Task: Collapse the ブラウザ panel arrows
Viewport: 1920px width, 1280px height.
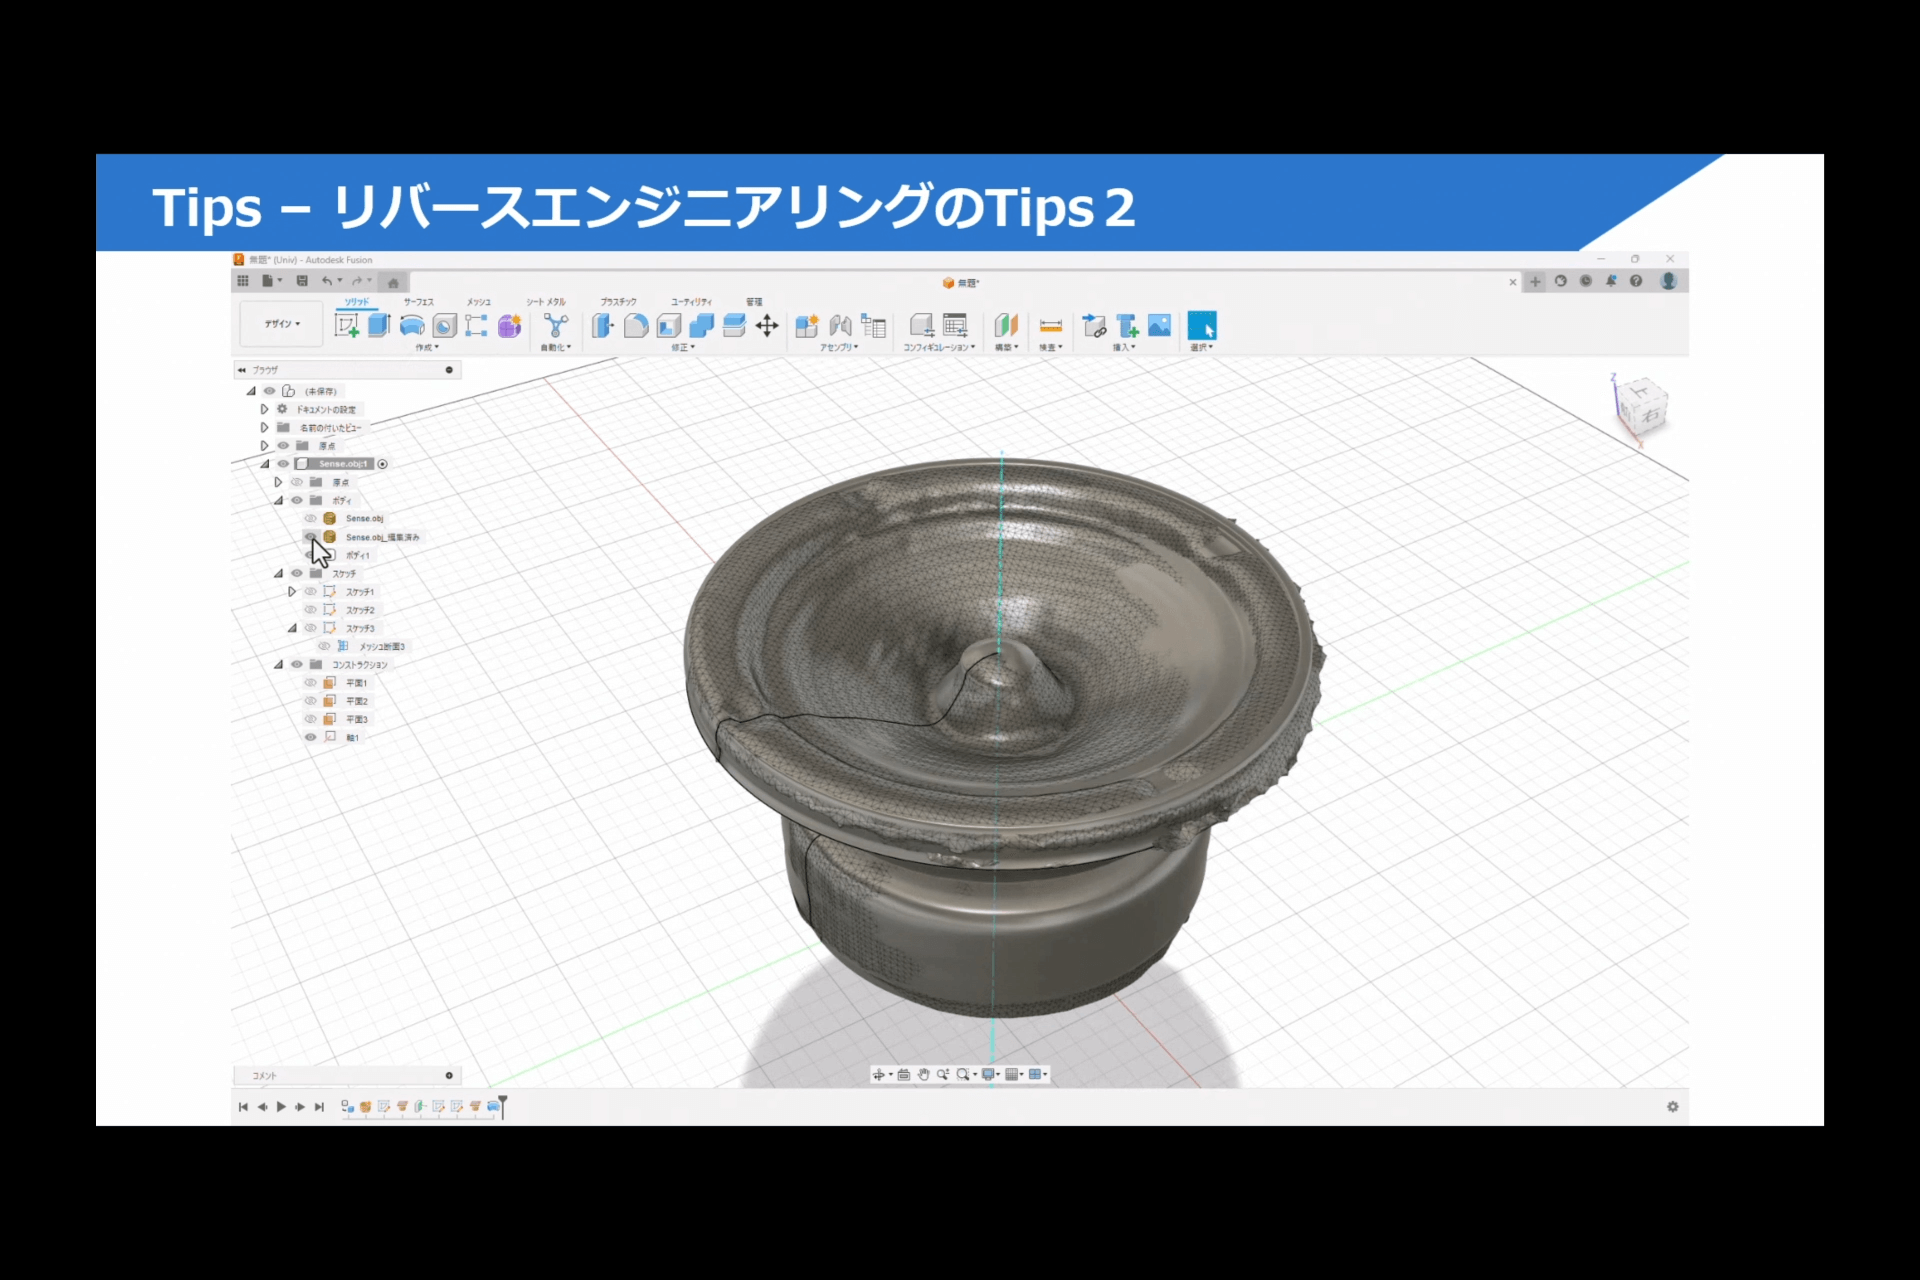Action: click(242, 370)
